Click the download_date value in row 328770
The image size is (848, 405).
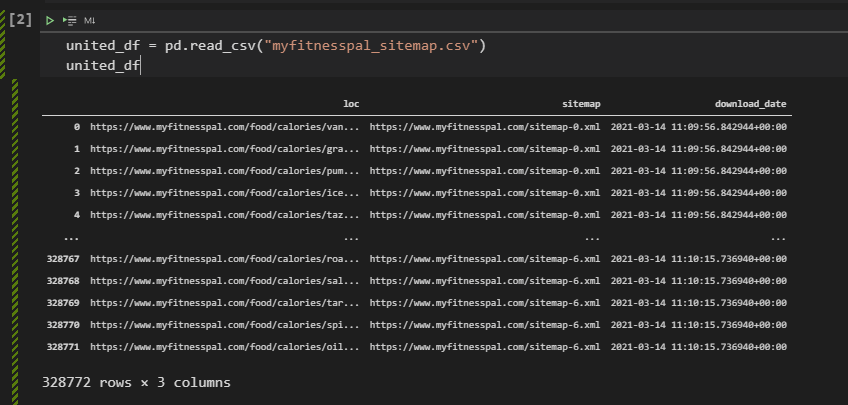699,325
